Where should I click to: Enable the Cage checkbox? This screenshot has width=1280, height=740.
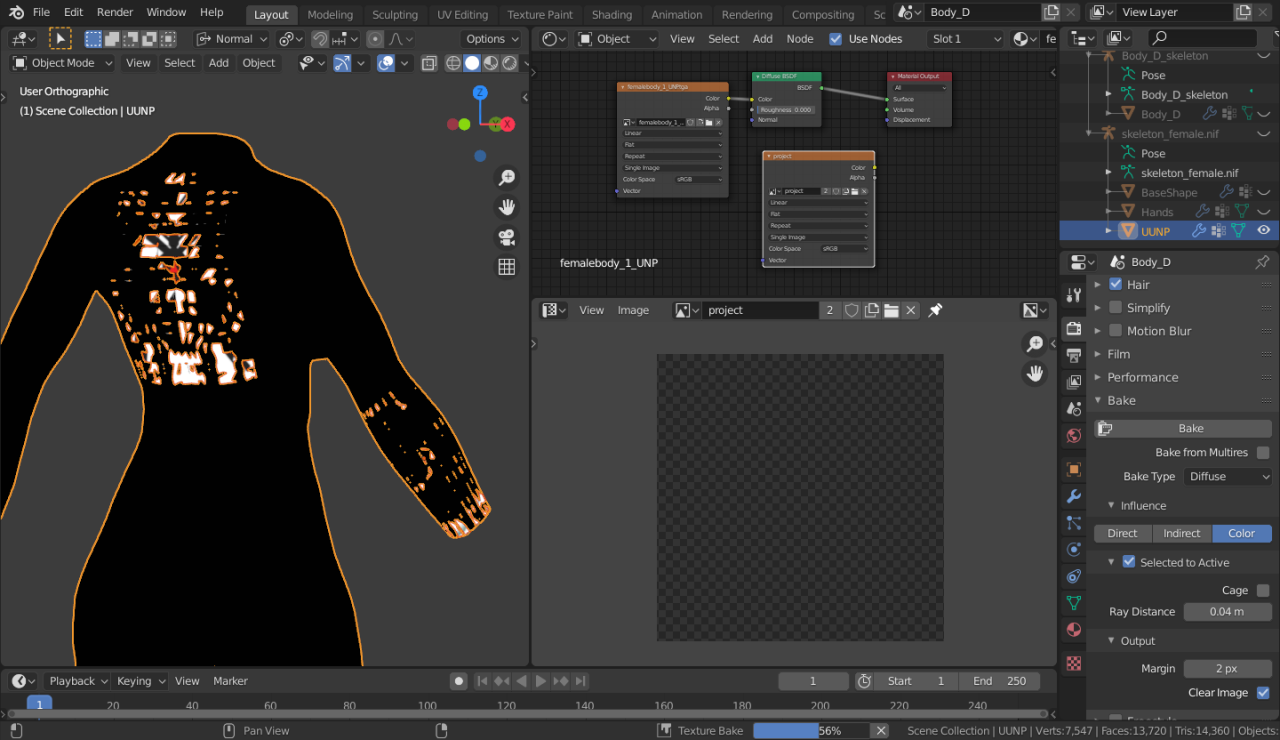point(1263,591)
